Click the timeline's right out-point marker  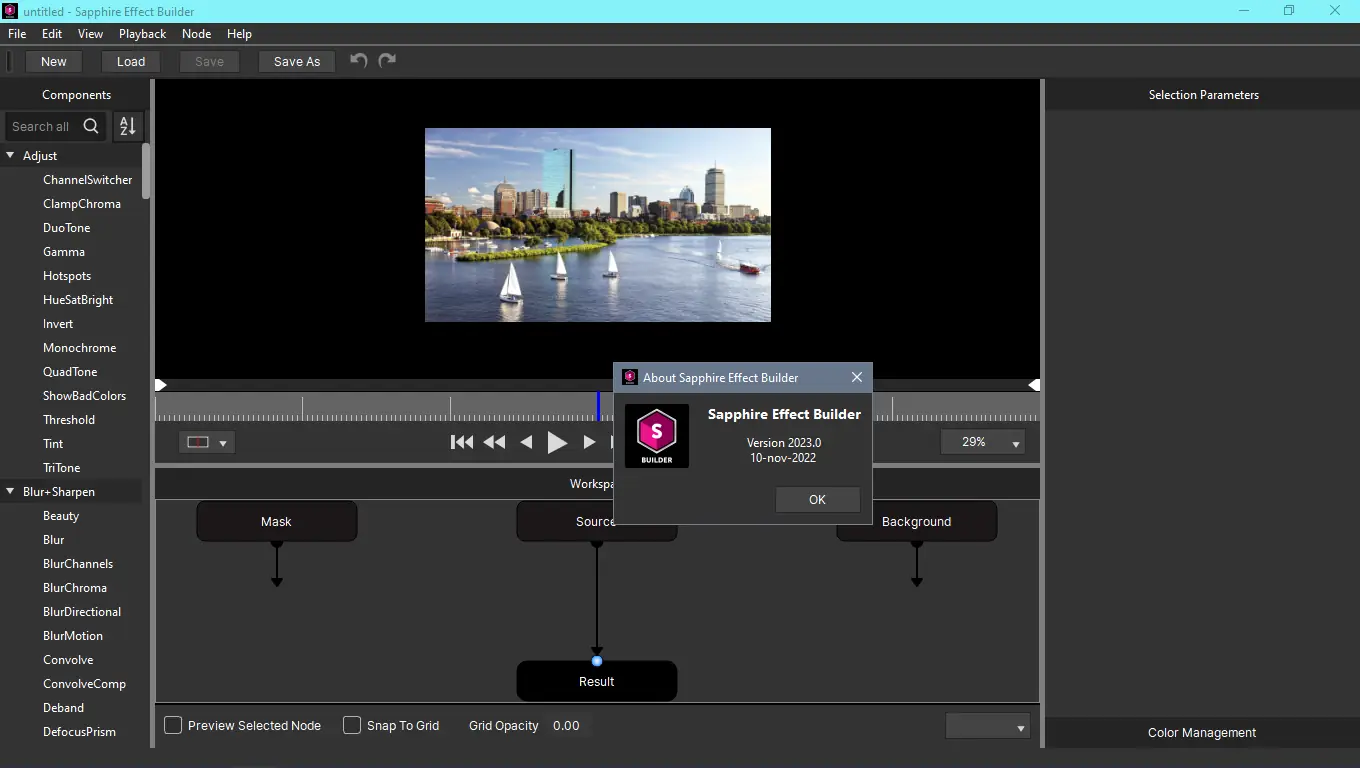1034,385
